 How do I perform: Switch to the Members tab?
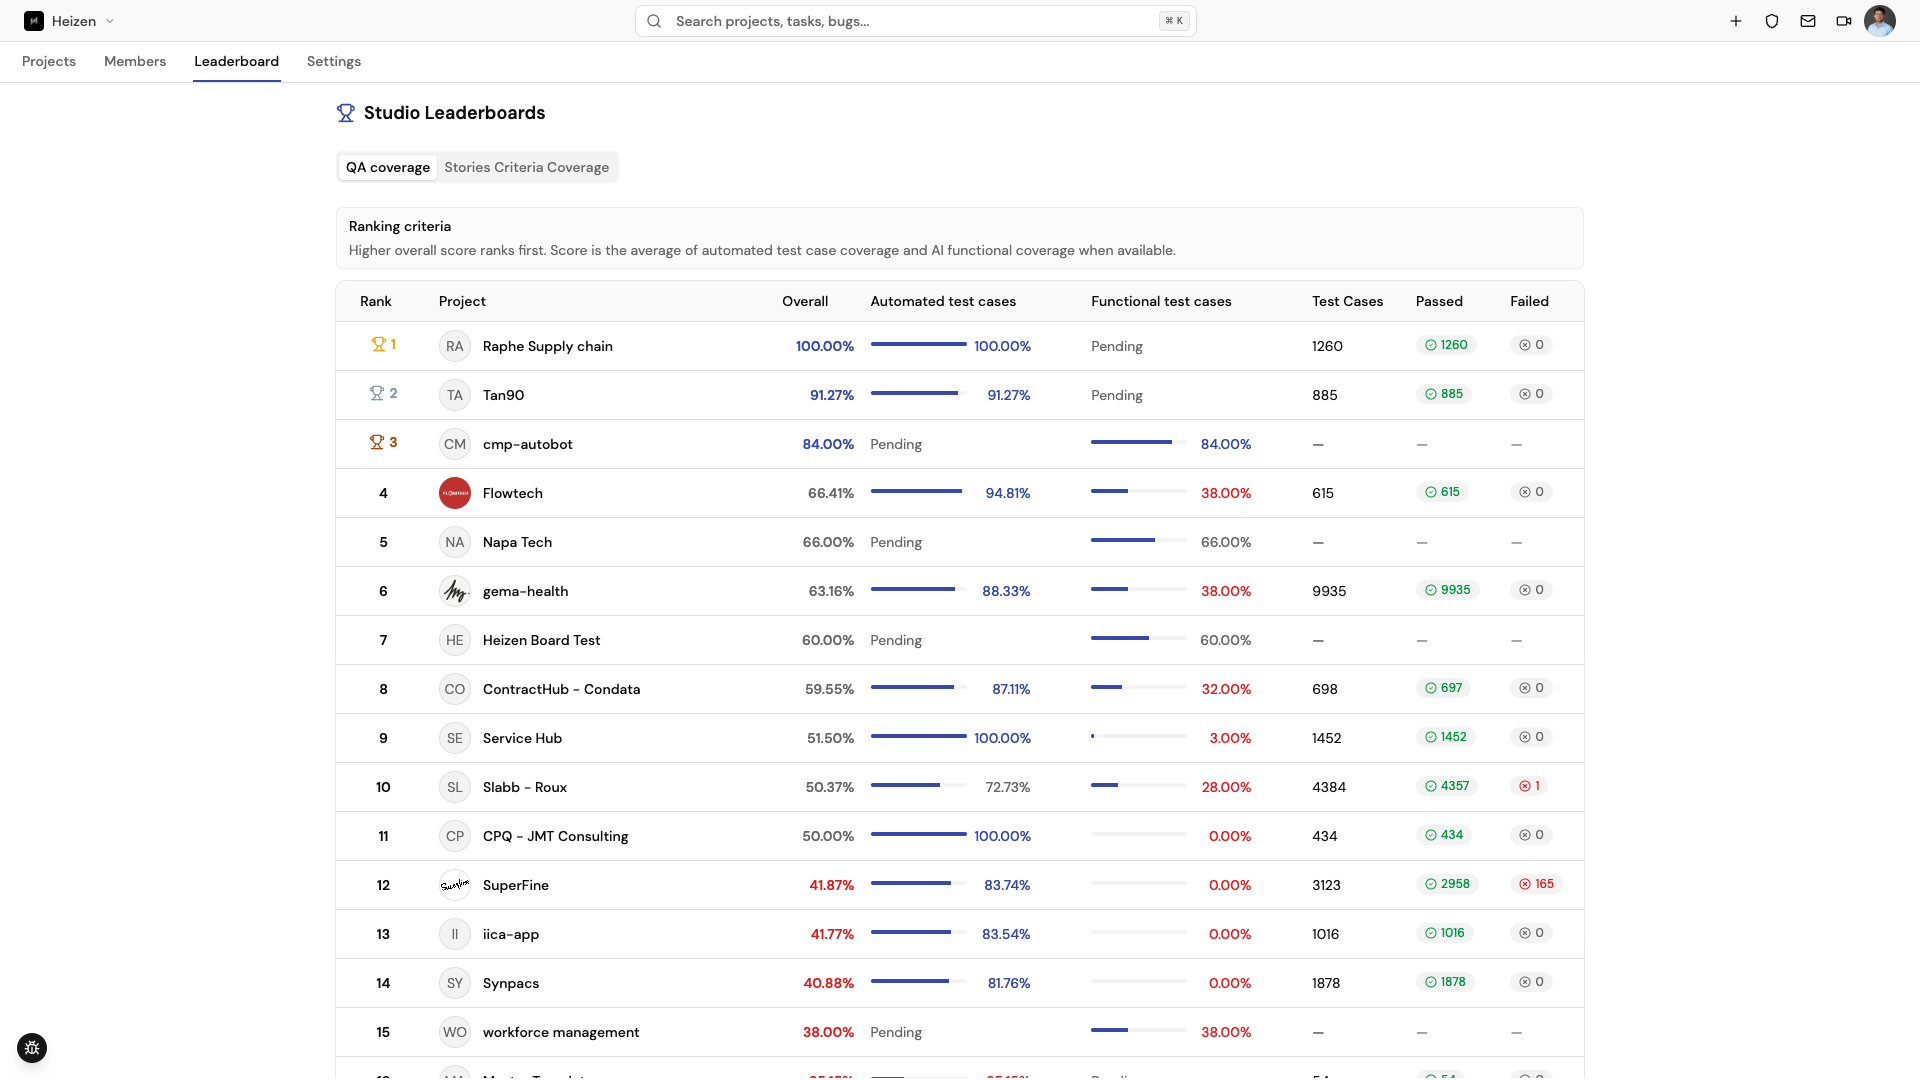click(135, 61)
